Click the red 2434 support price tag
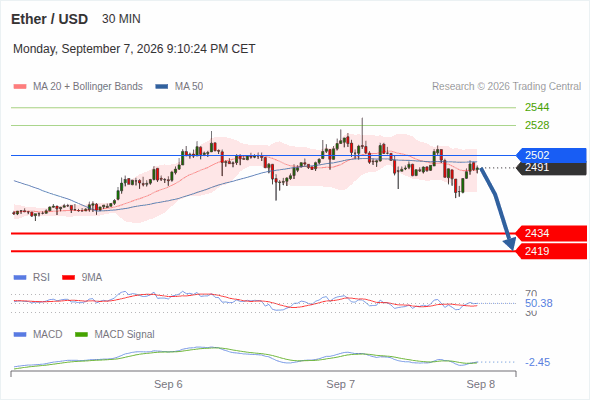 coord(551,233)
